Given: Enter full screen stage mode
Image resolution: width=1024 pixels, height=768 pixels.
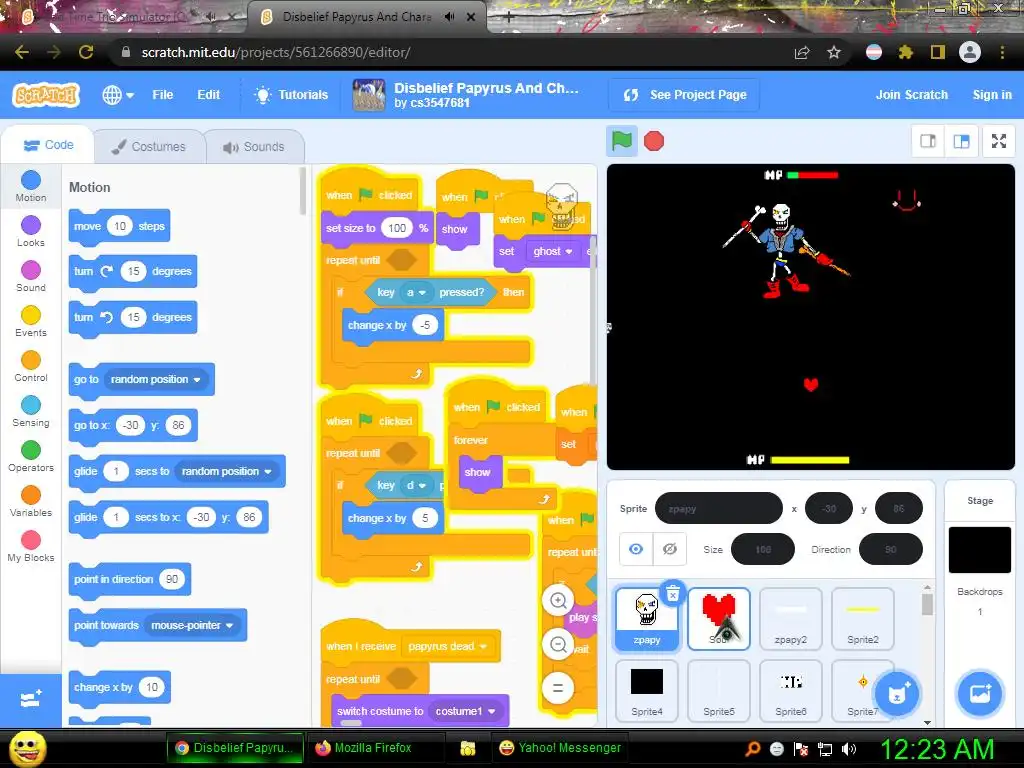Looking at the screenshot, I should pyautogui.click(x=999, y=141).
